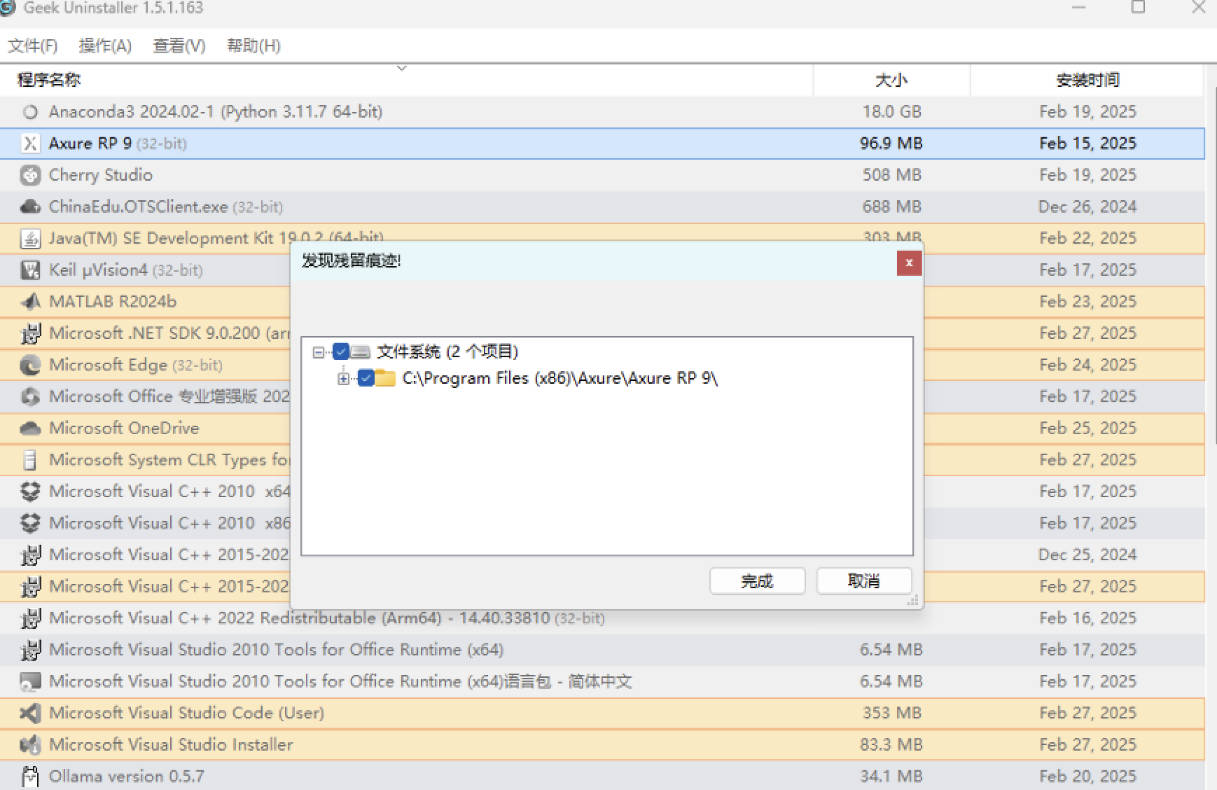Click the Ollama version 0.5.7 icon
The image size is (1217, 790).
pyautogui.click(x=30, y=777)
